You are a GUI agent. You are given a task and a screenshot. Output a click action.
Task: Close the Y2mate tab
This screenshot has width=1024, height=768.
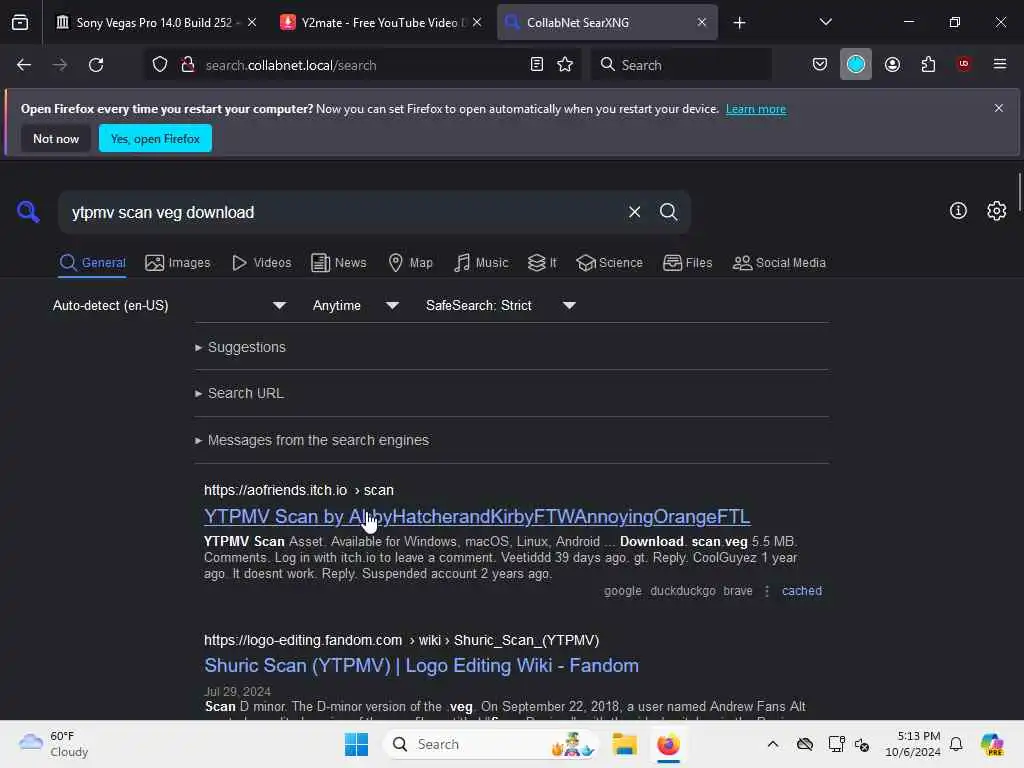(x=477, y=22)
